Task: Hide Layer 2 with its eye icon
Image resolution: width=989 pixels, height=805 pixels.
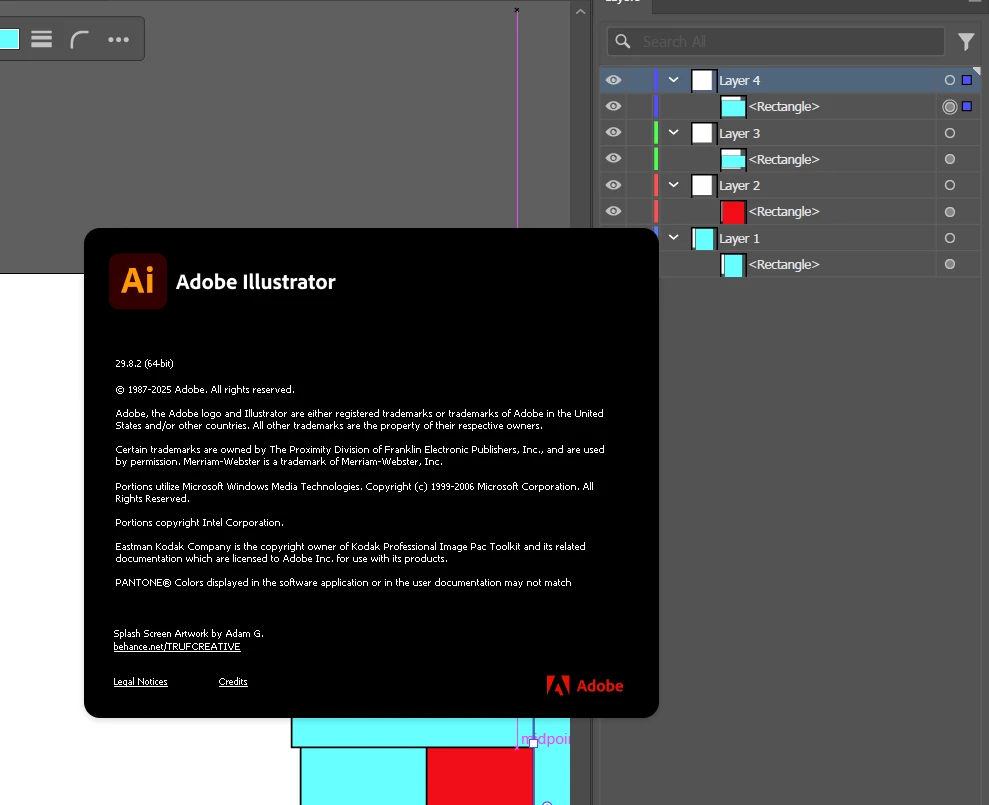Action: (613, 185)
